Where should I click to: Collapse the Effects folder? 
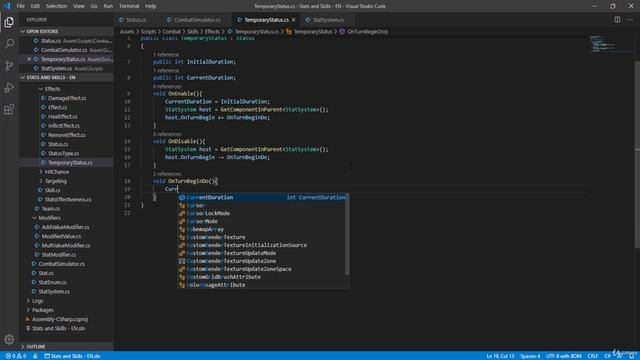click(x=41, y=89)
